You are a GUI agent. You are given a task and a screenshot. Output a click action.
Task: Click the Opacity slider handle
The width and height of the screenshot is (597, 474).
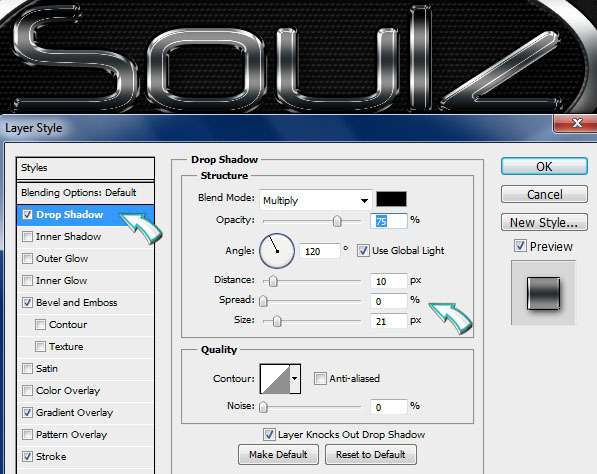(x=337, y=221)
